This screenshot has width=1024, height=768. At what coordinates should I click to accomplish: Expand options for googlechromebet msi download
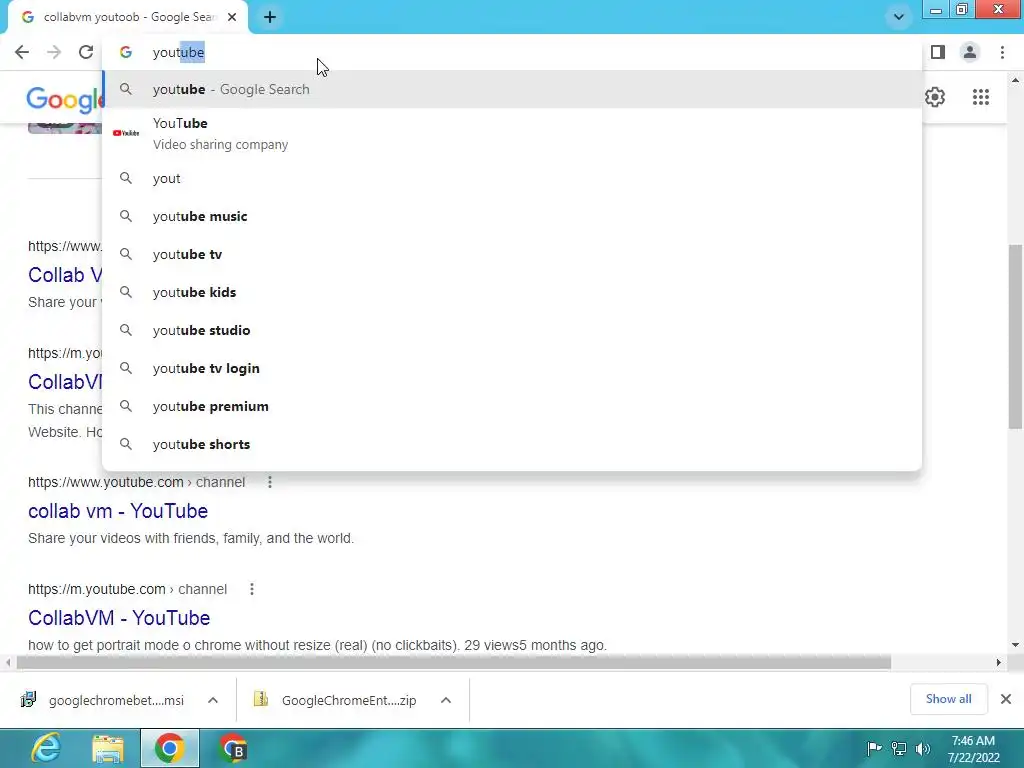coord(213,700)
